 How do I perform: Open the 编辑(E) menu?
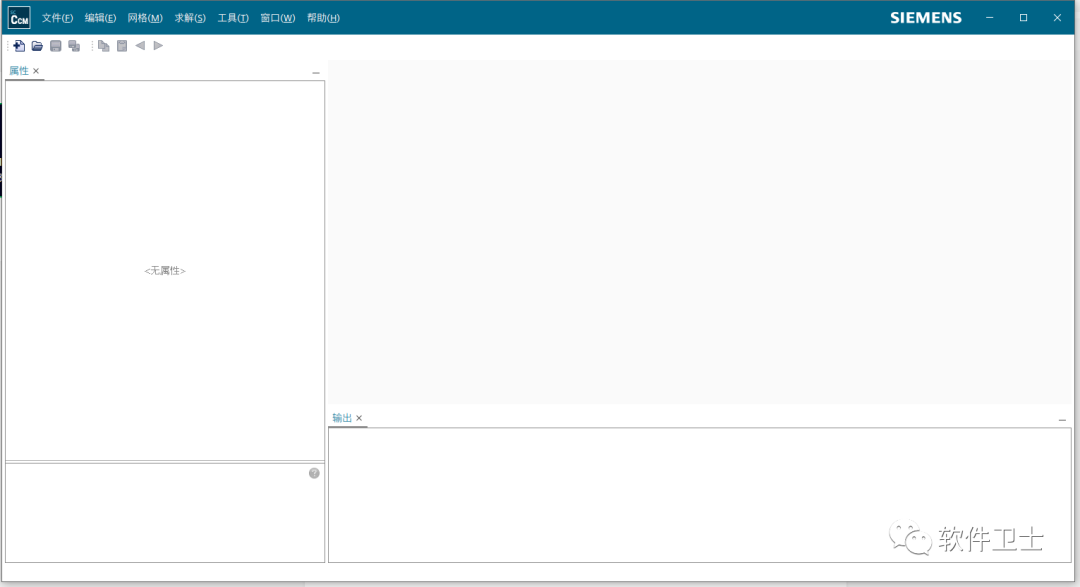[100, 18]
